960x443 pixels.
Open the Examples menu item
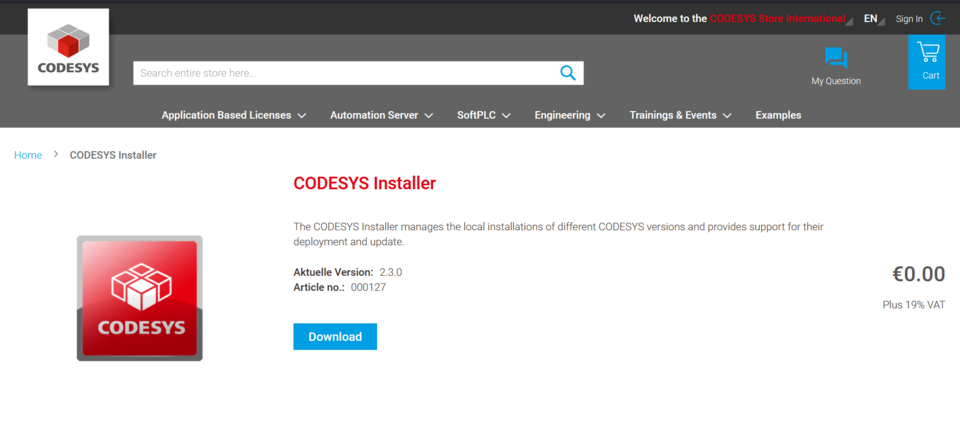click(778, 115)
